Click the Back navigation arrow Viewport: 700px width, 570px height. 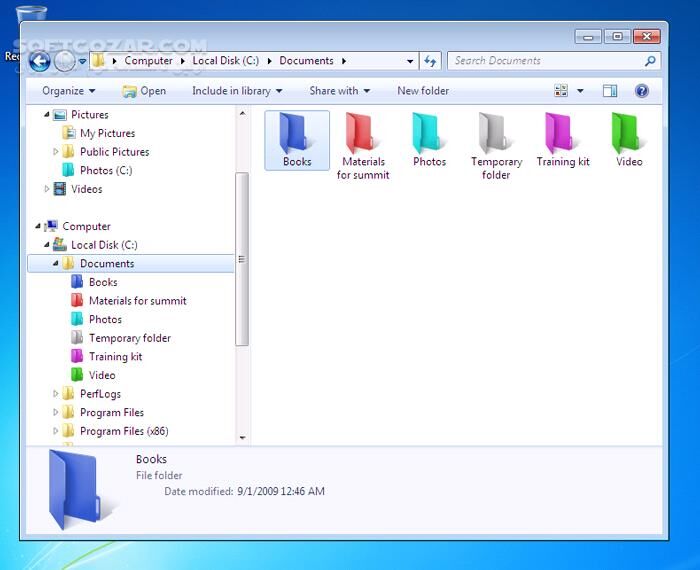pos(40,61)
